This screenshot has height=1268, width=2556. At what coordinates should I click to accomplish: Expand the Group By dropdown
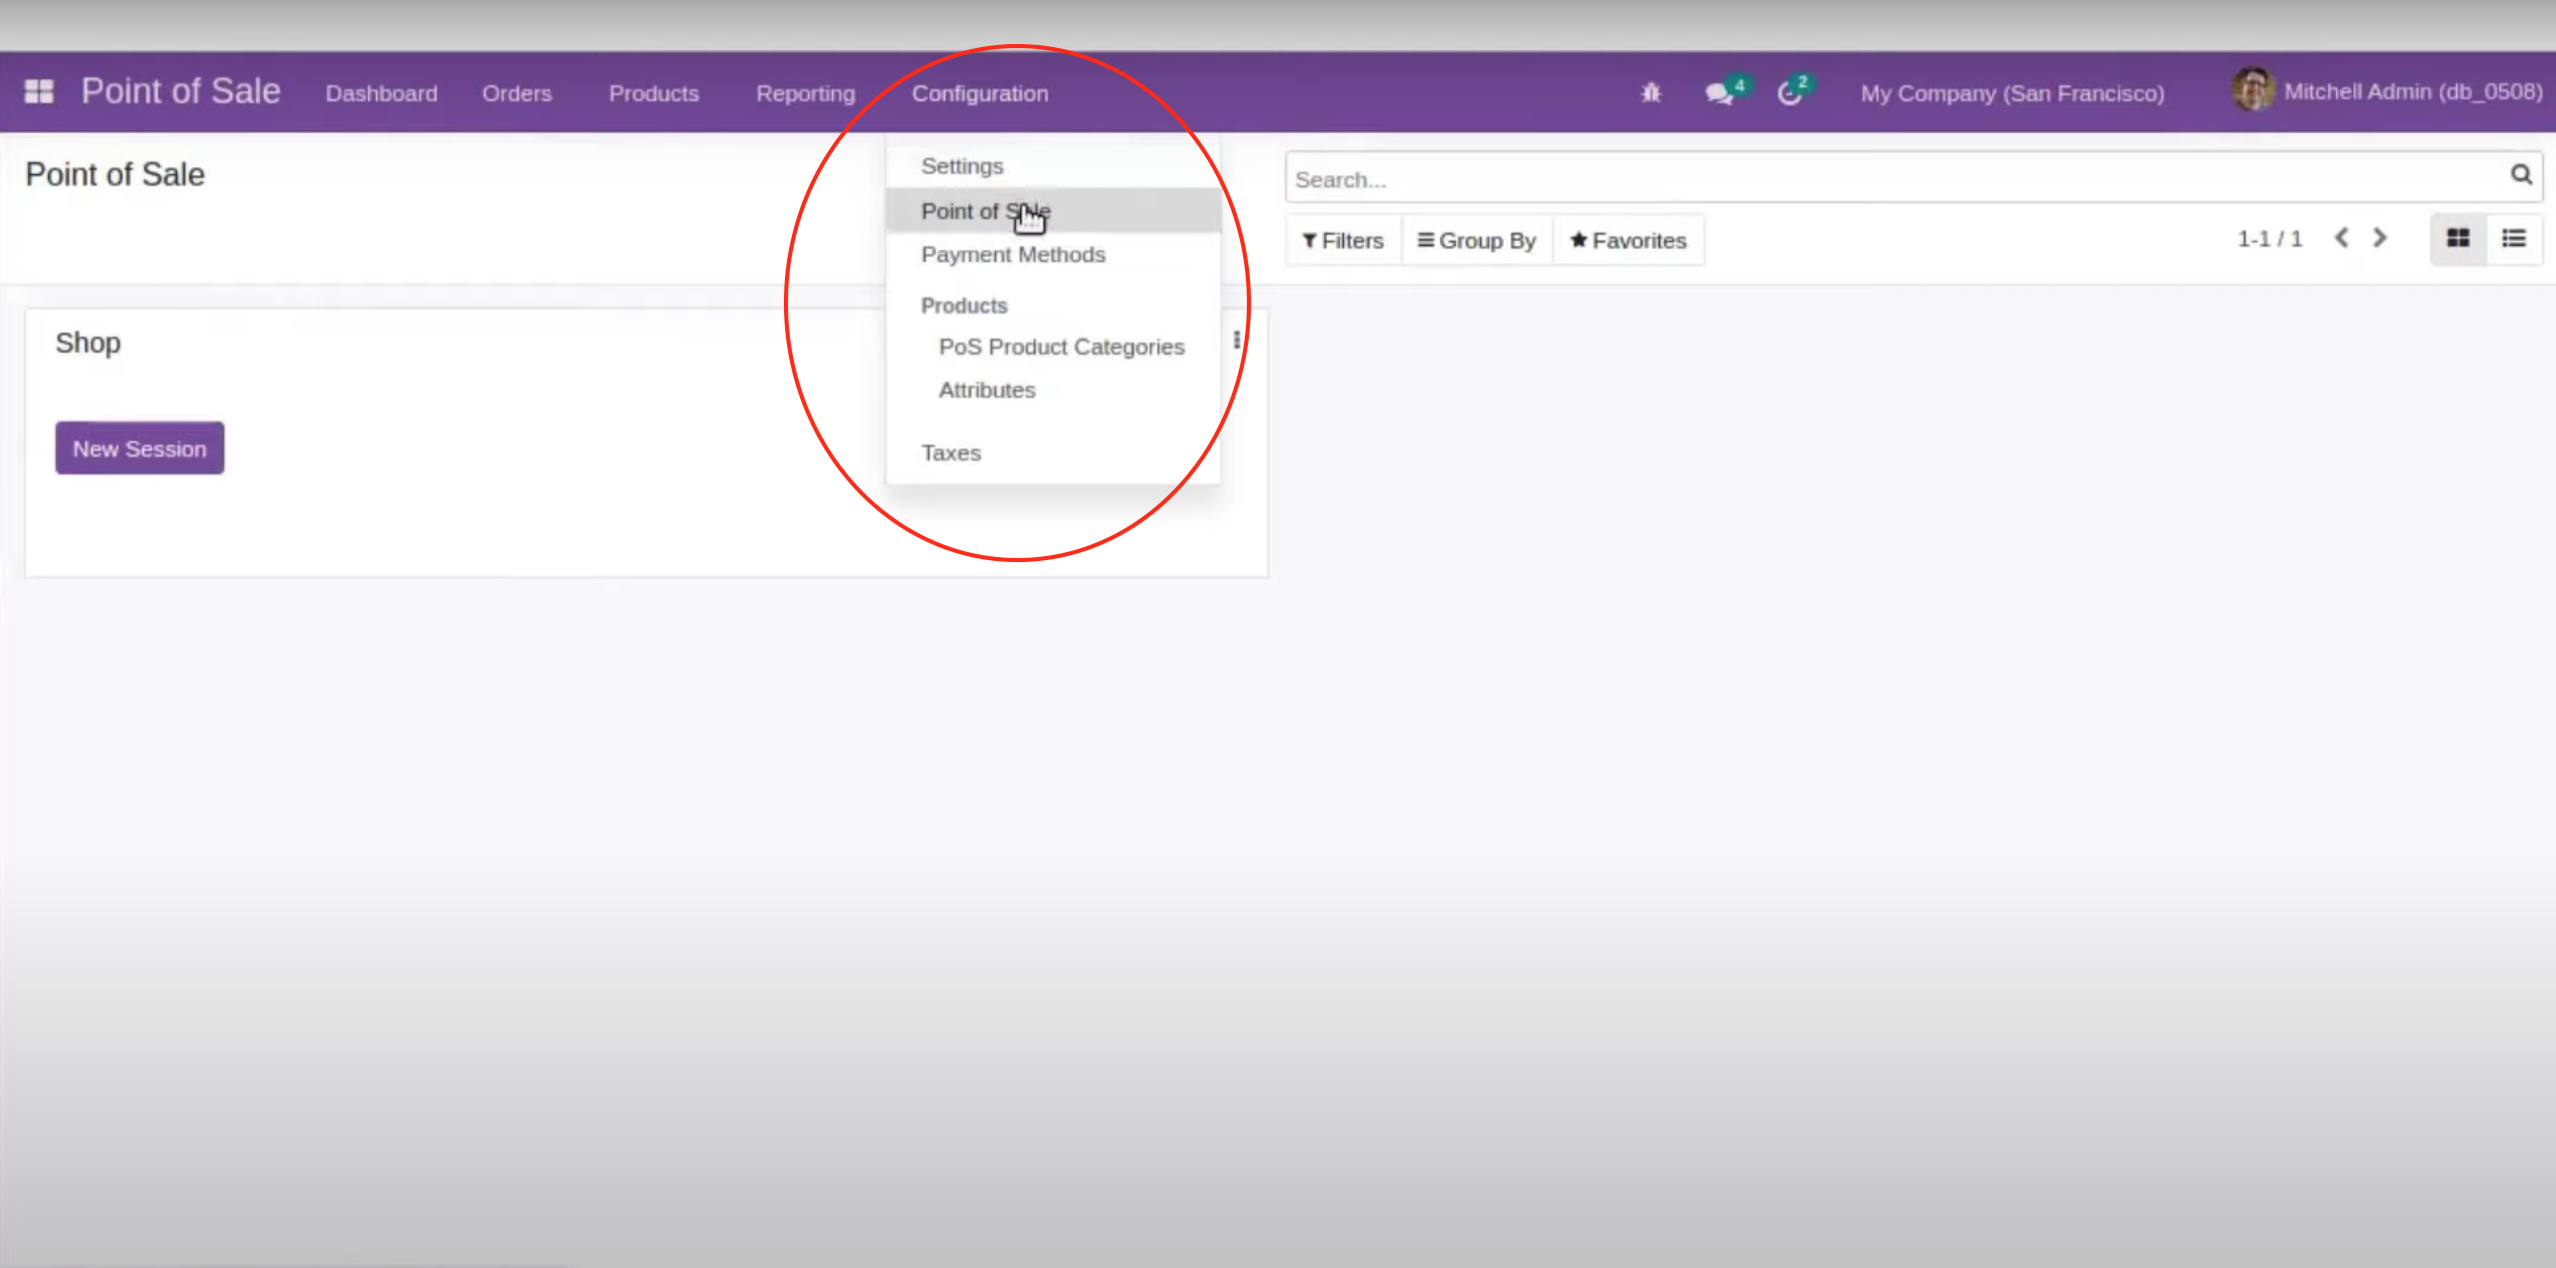[x=1477, y=241]
